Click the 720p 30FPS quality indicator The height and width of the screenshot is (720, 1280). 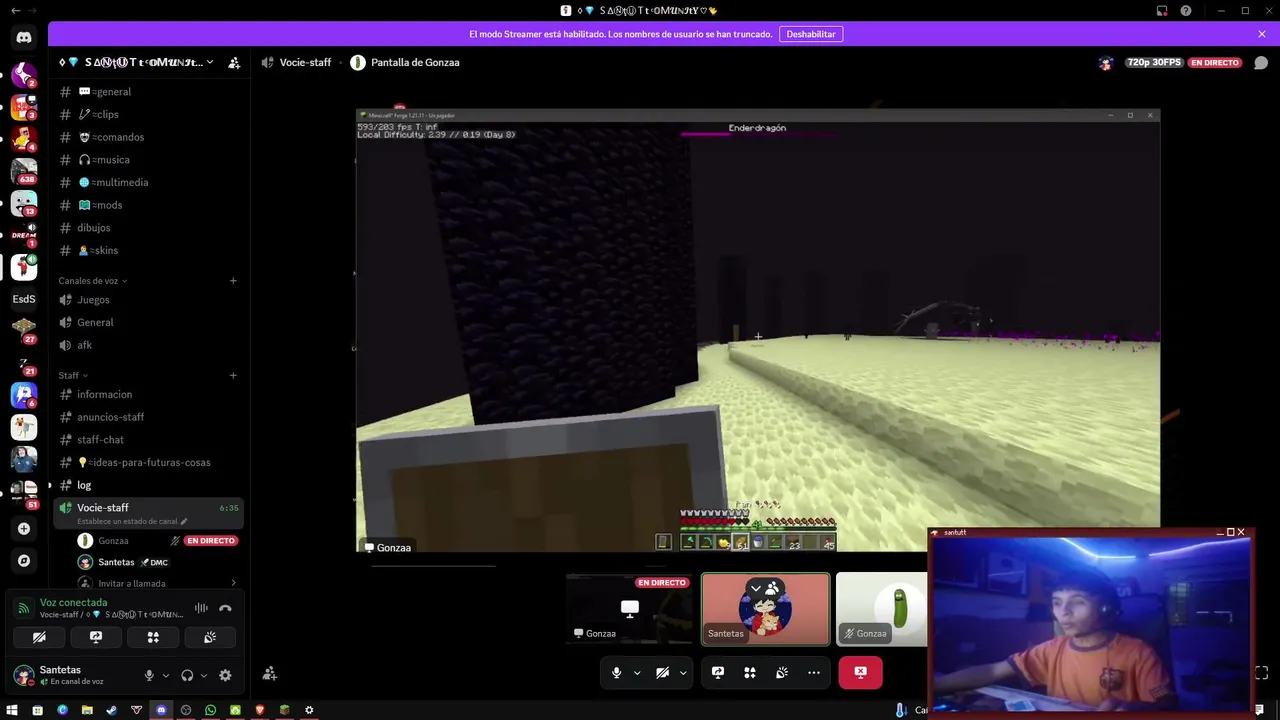(1154, 62)
